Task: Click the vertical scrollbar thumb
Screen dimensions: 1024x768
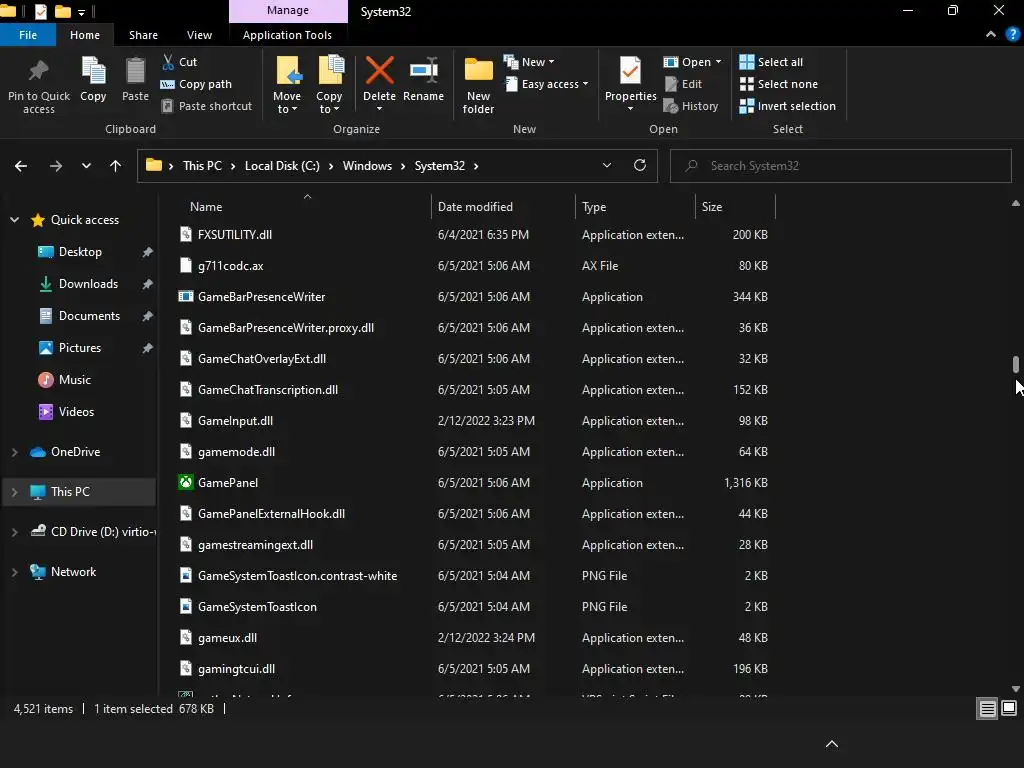Action: [x=1016, y=364]
